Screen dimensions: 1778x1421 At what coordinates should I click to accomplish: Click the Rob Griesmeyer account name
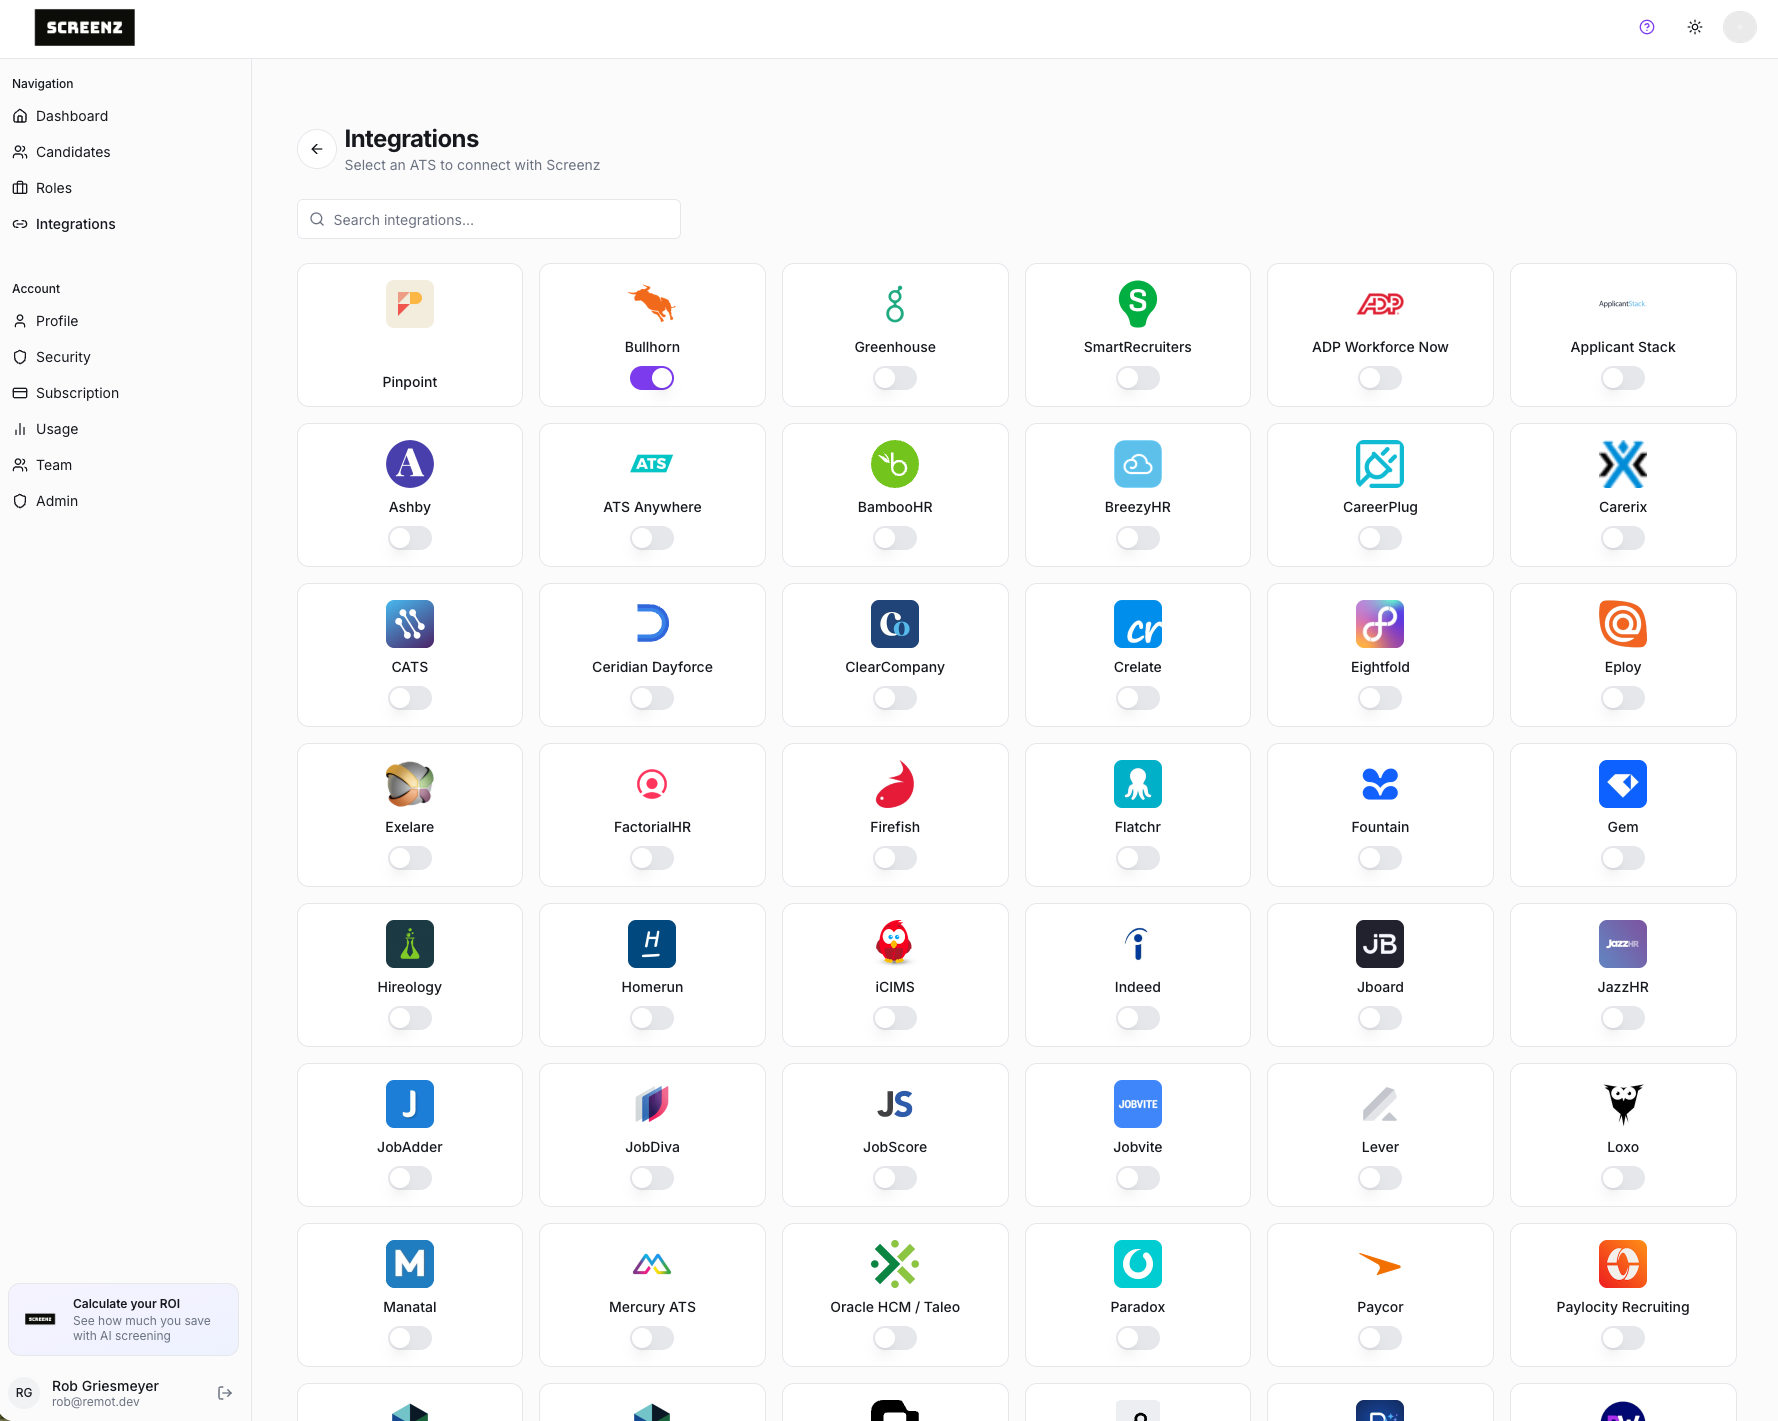(105, 1386)
